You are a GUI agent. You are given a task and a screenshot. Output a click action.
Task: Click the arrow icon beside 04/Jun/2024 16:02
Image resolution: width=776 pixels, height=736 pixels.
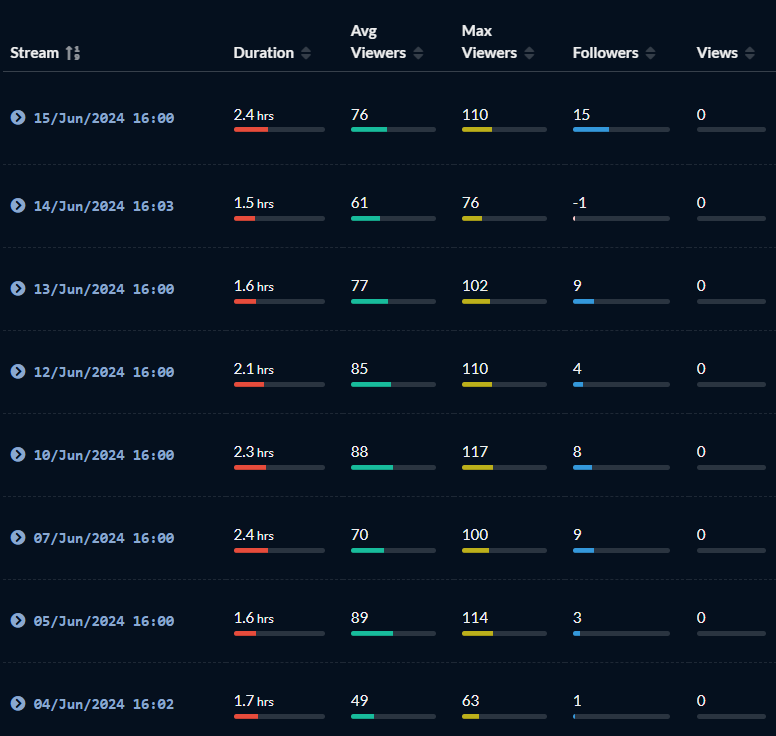(17, 704)
